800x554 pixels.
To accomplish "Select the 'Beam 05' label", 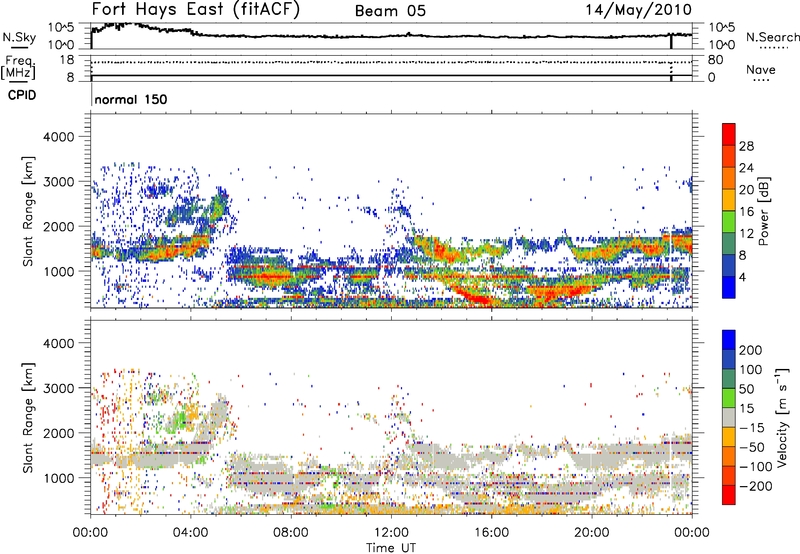I will tap(390, 11).
